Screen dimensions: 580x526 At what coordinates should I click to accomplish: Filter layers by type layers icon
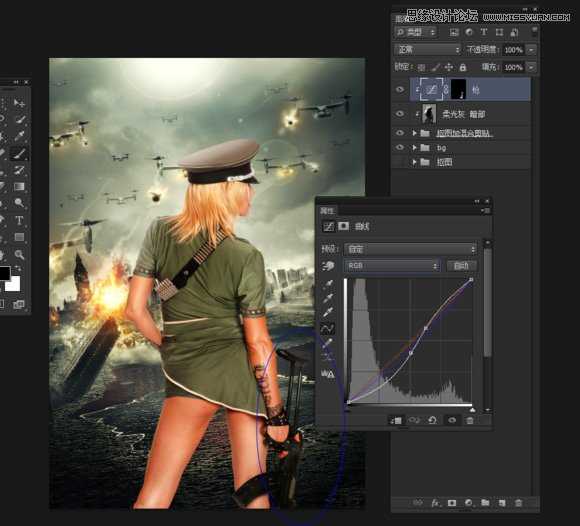pyautogui.click(x=484, y=33)
